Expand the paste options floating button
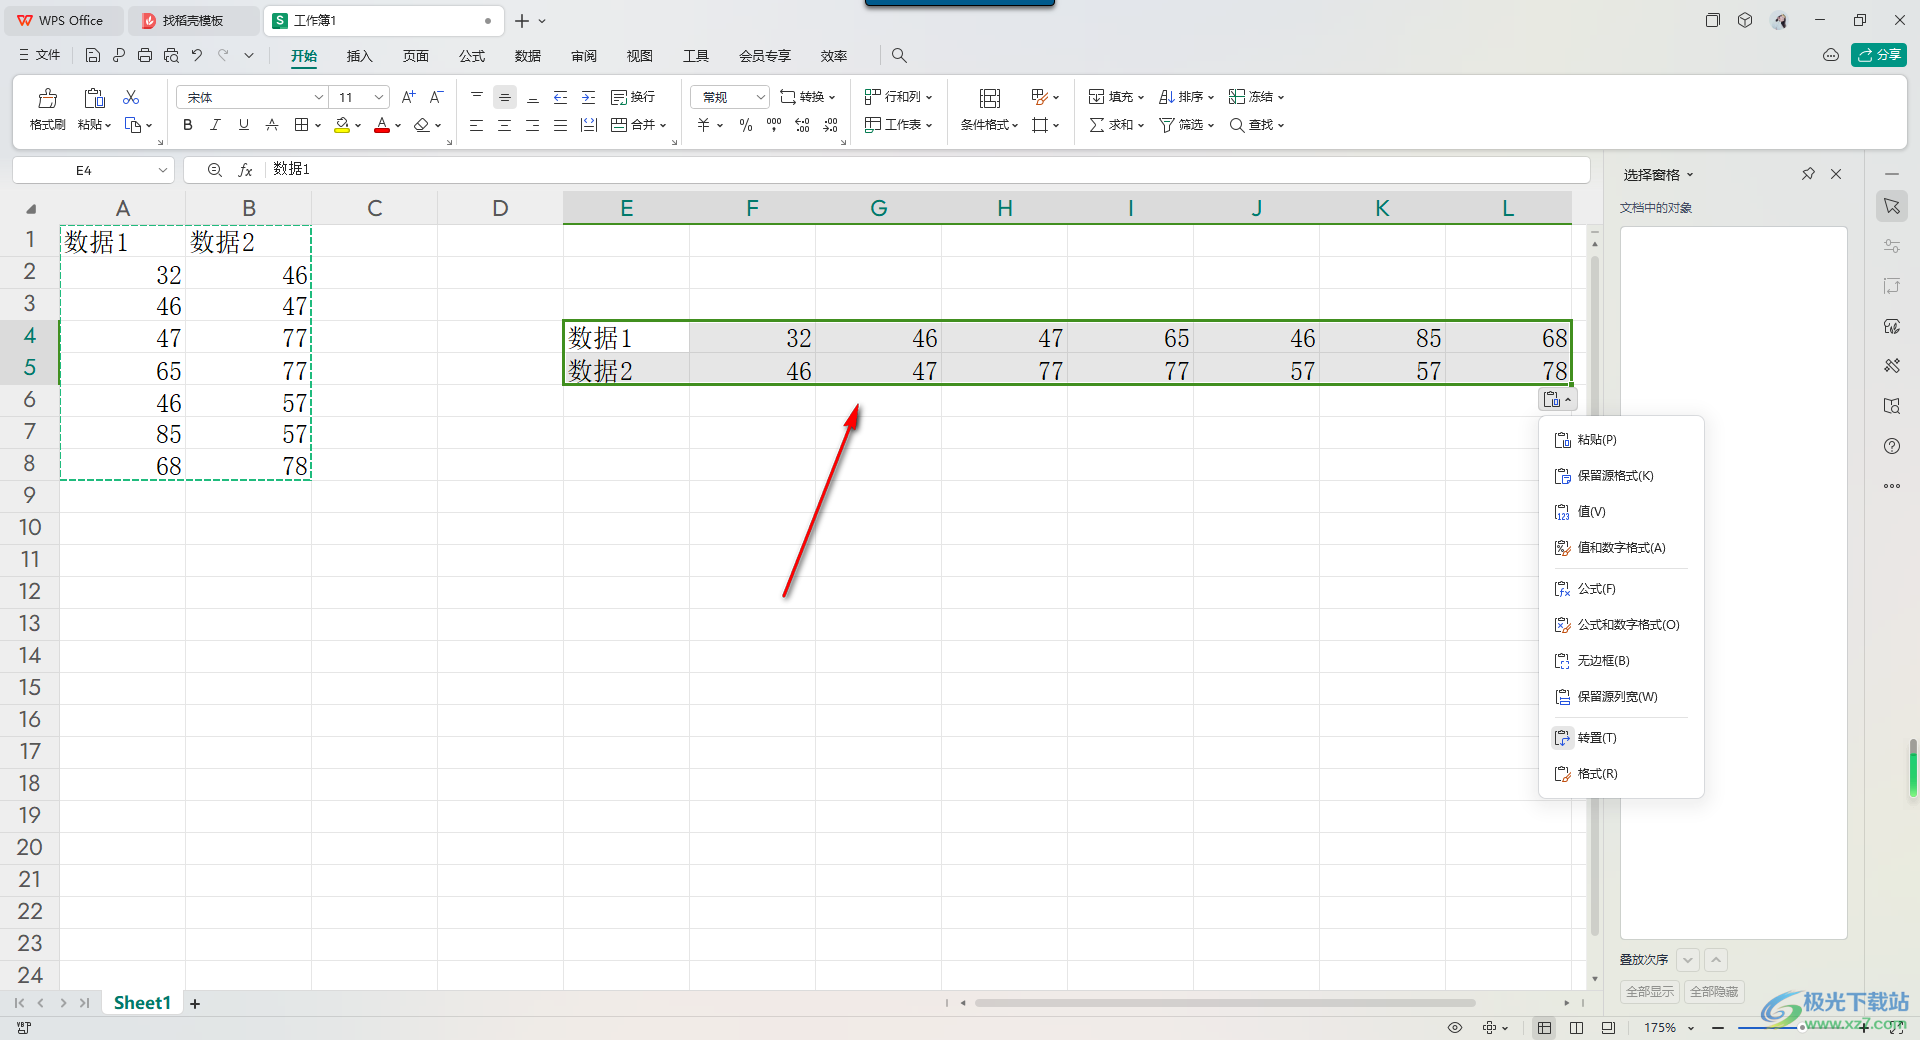Viewport: 1920px width, 1040px height. coord(1557,400)
